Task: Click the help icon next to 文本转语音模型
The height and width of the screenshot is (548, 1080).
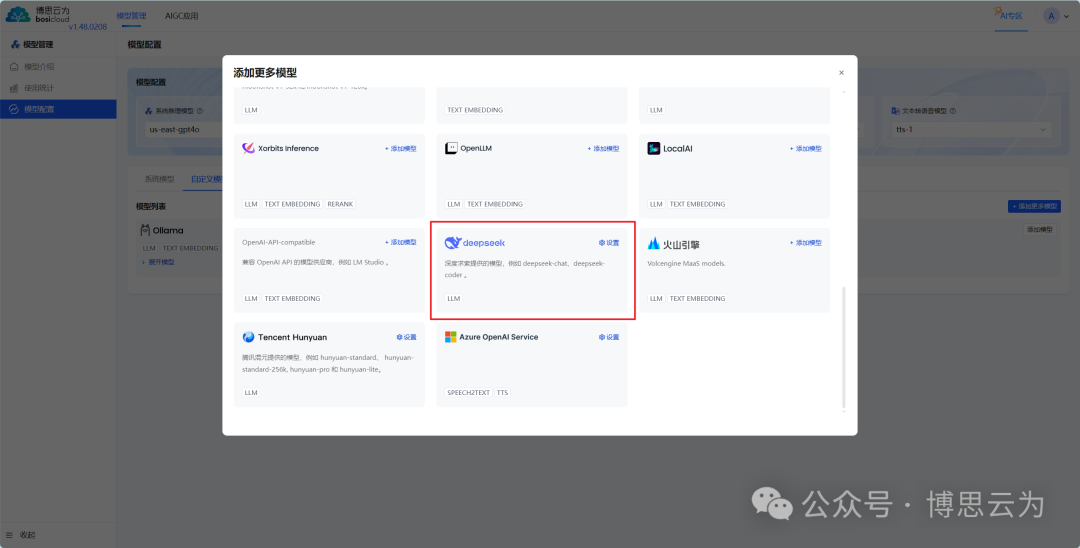Action: coord(953,111)
